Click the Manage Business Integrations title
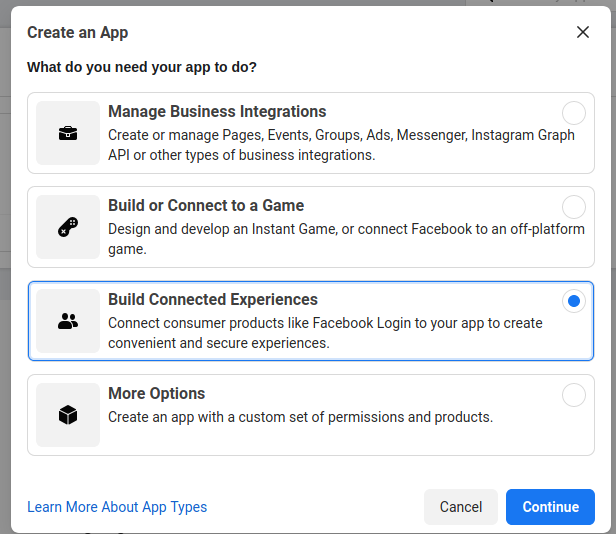Image resolution: width=616 pixels, height=534 pixels. pyautogui.click(x=217, y=112)
